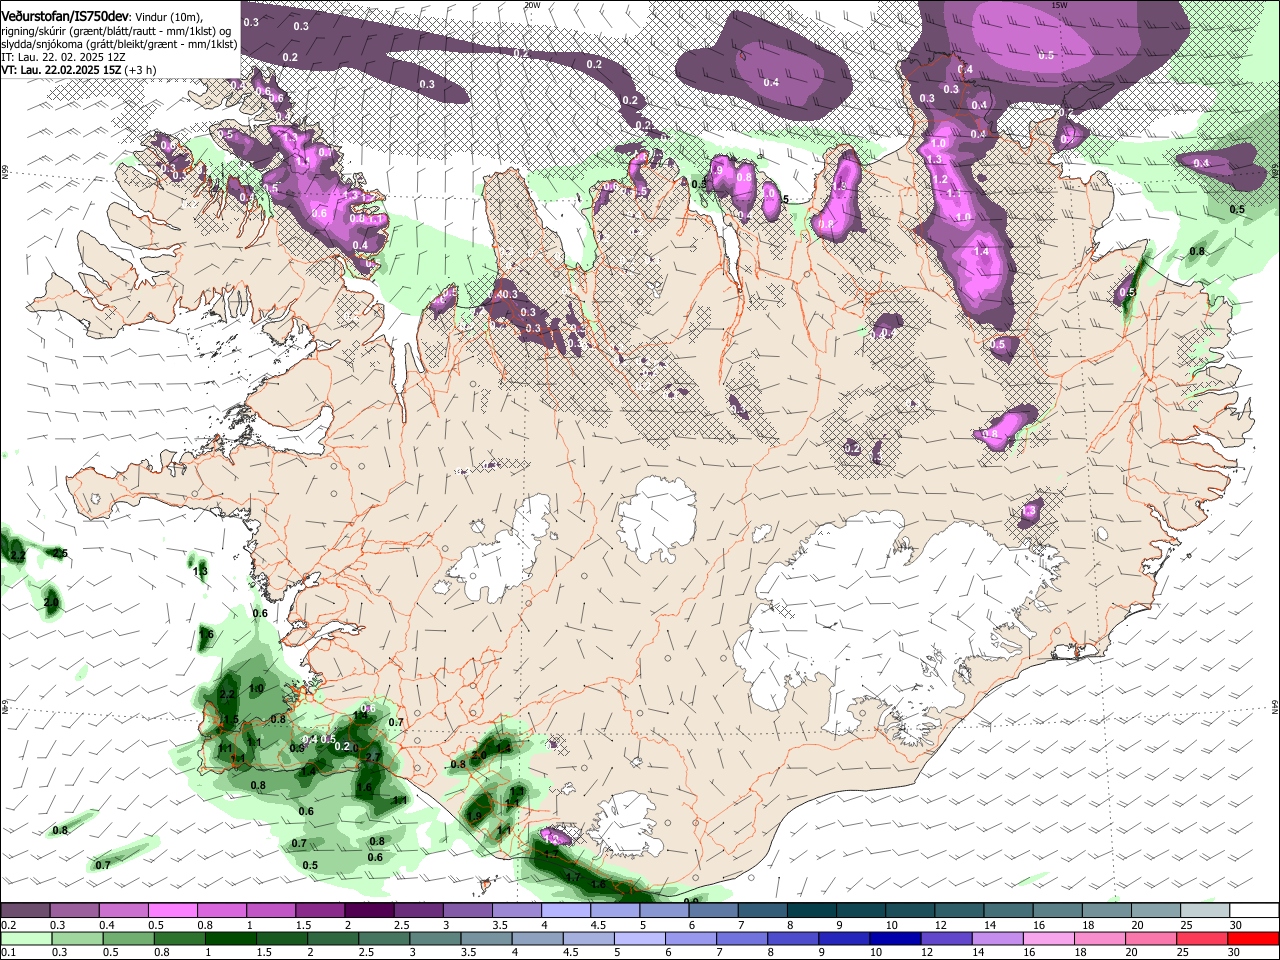1280x960 pixels.
Task: Click the 0.2 label on purple snow scale
Action: point(8,925)
